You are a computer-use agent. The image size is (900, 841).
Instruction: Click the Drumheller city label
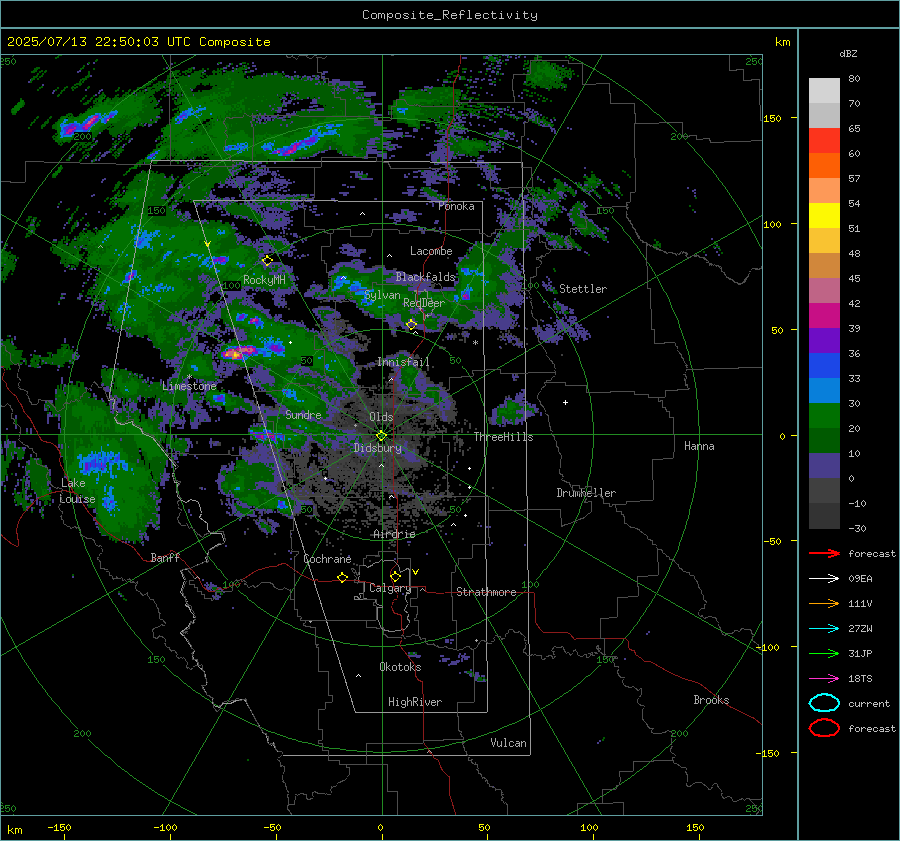pyautogui.click(x=586, y=493)
